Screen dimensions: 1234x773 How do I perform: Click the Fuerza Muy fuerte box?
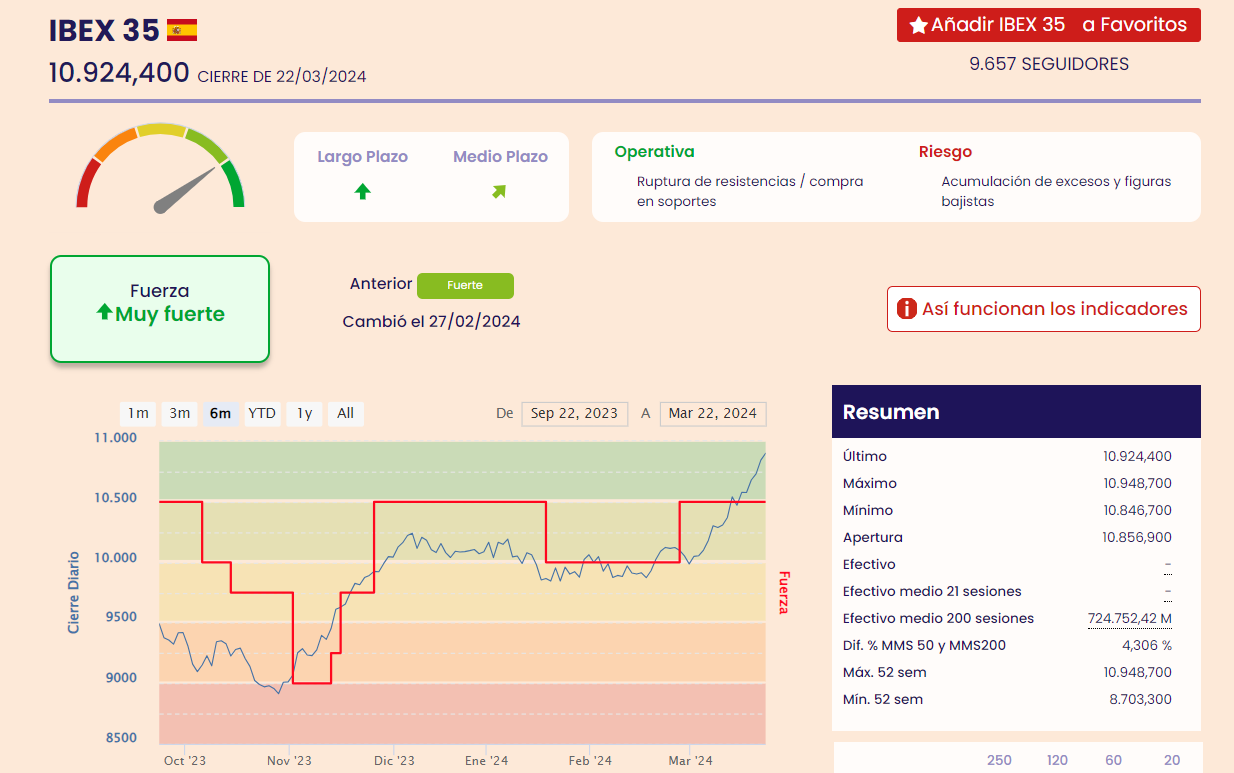coord(160,308)
